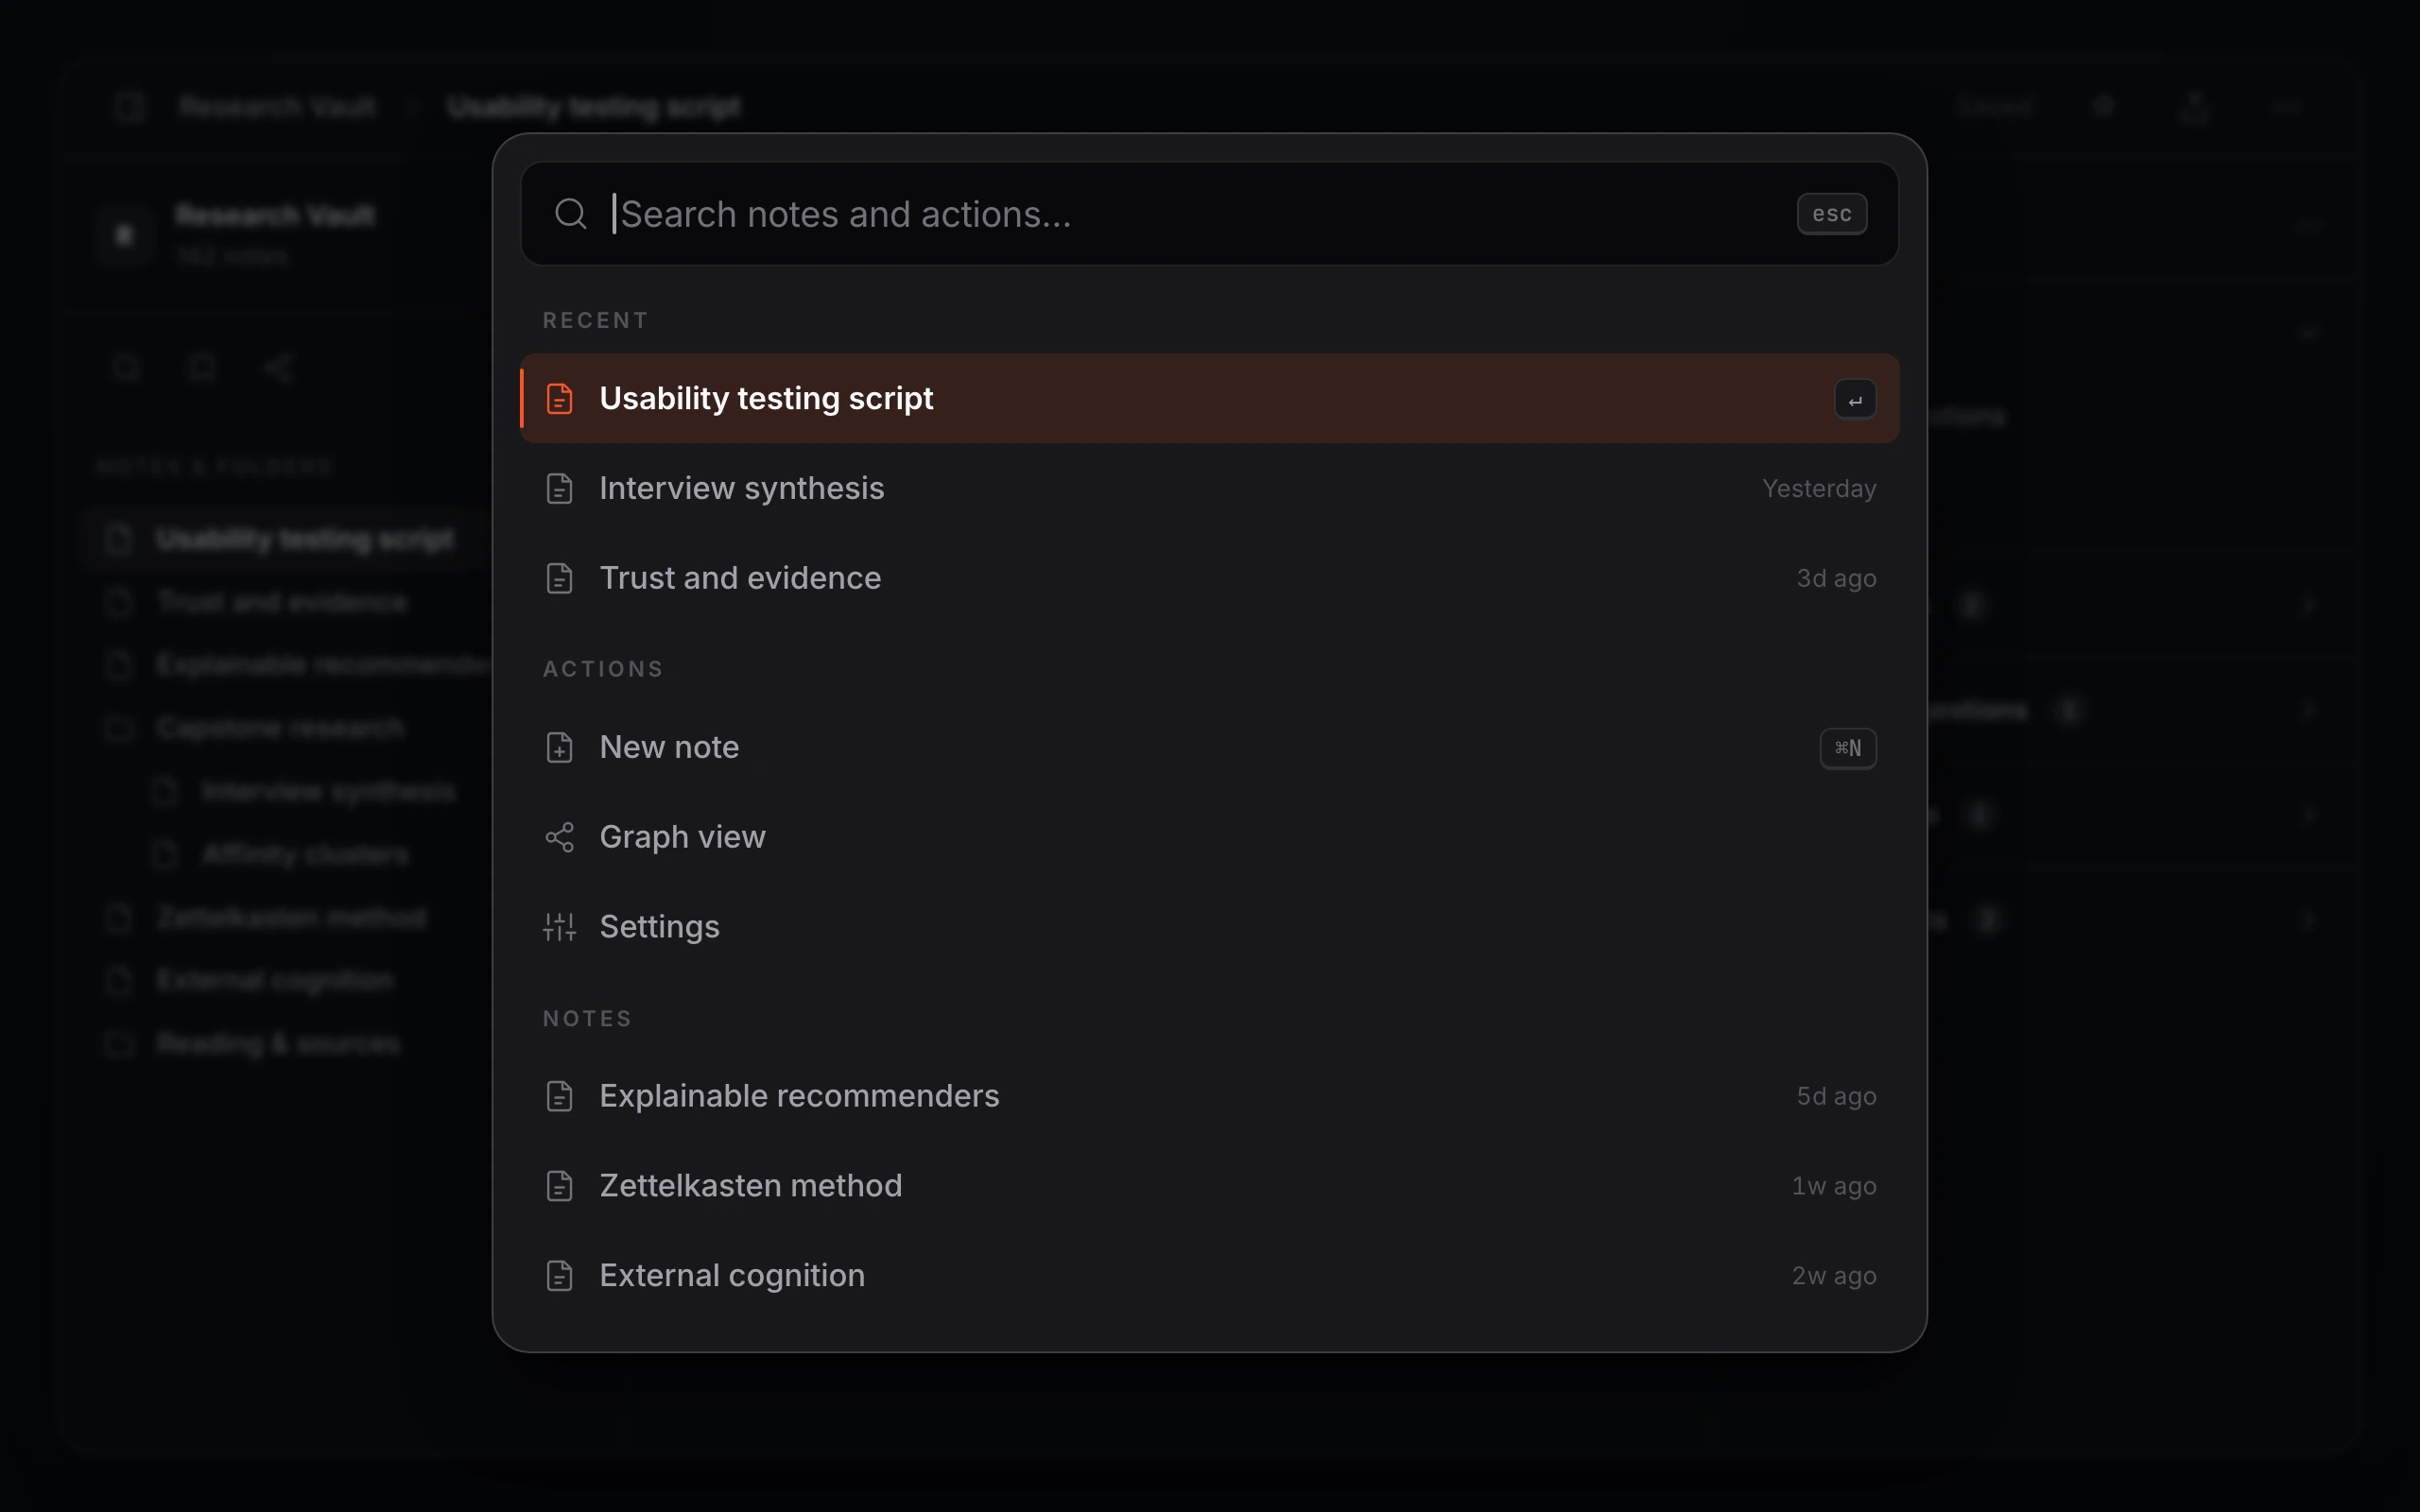The height and width of the screenshot is (1512, 2420).
Task: Click the Research Vault breadcrumb in the background window
Action: point(278,107)
